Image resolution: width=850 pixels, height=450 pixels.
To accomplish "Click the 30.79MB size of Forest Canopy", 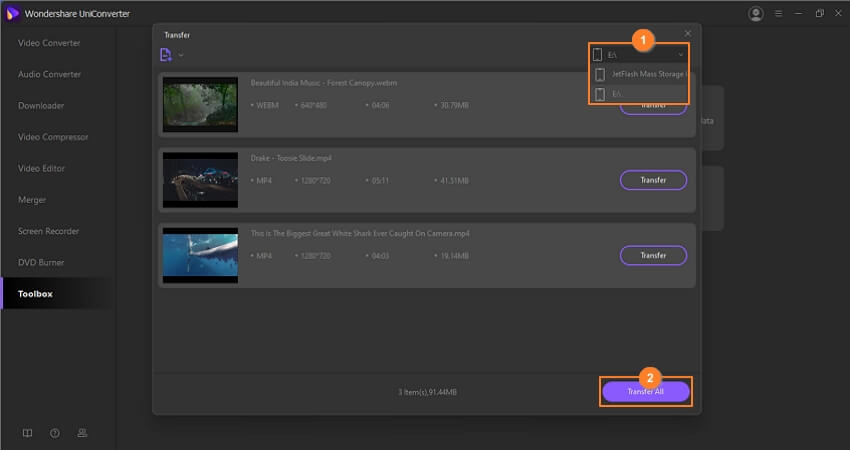I will point(454,105).
